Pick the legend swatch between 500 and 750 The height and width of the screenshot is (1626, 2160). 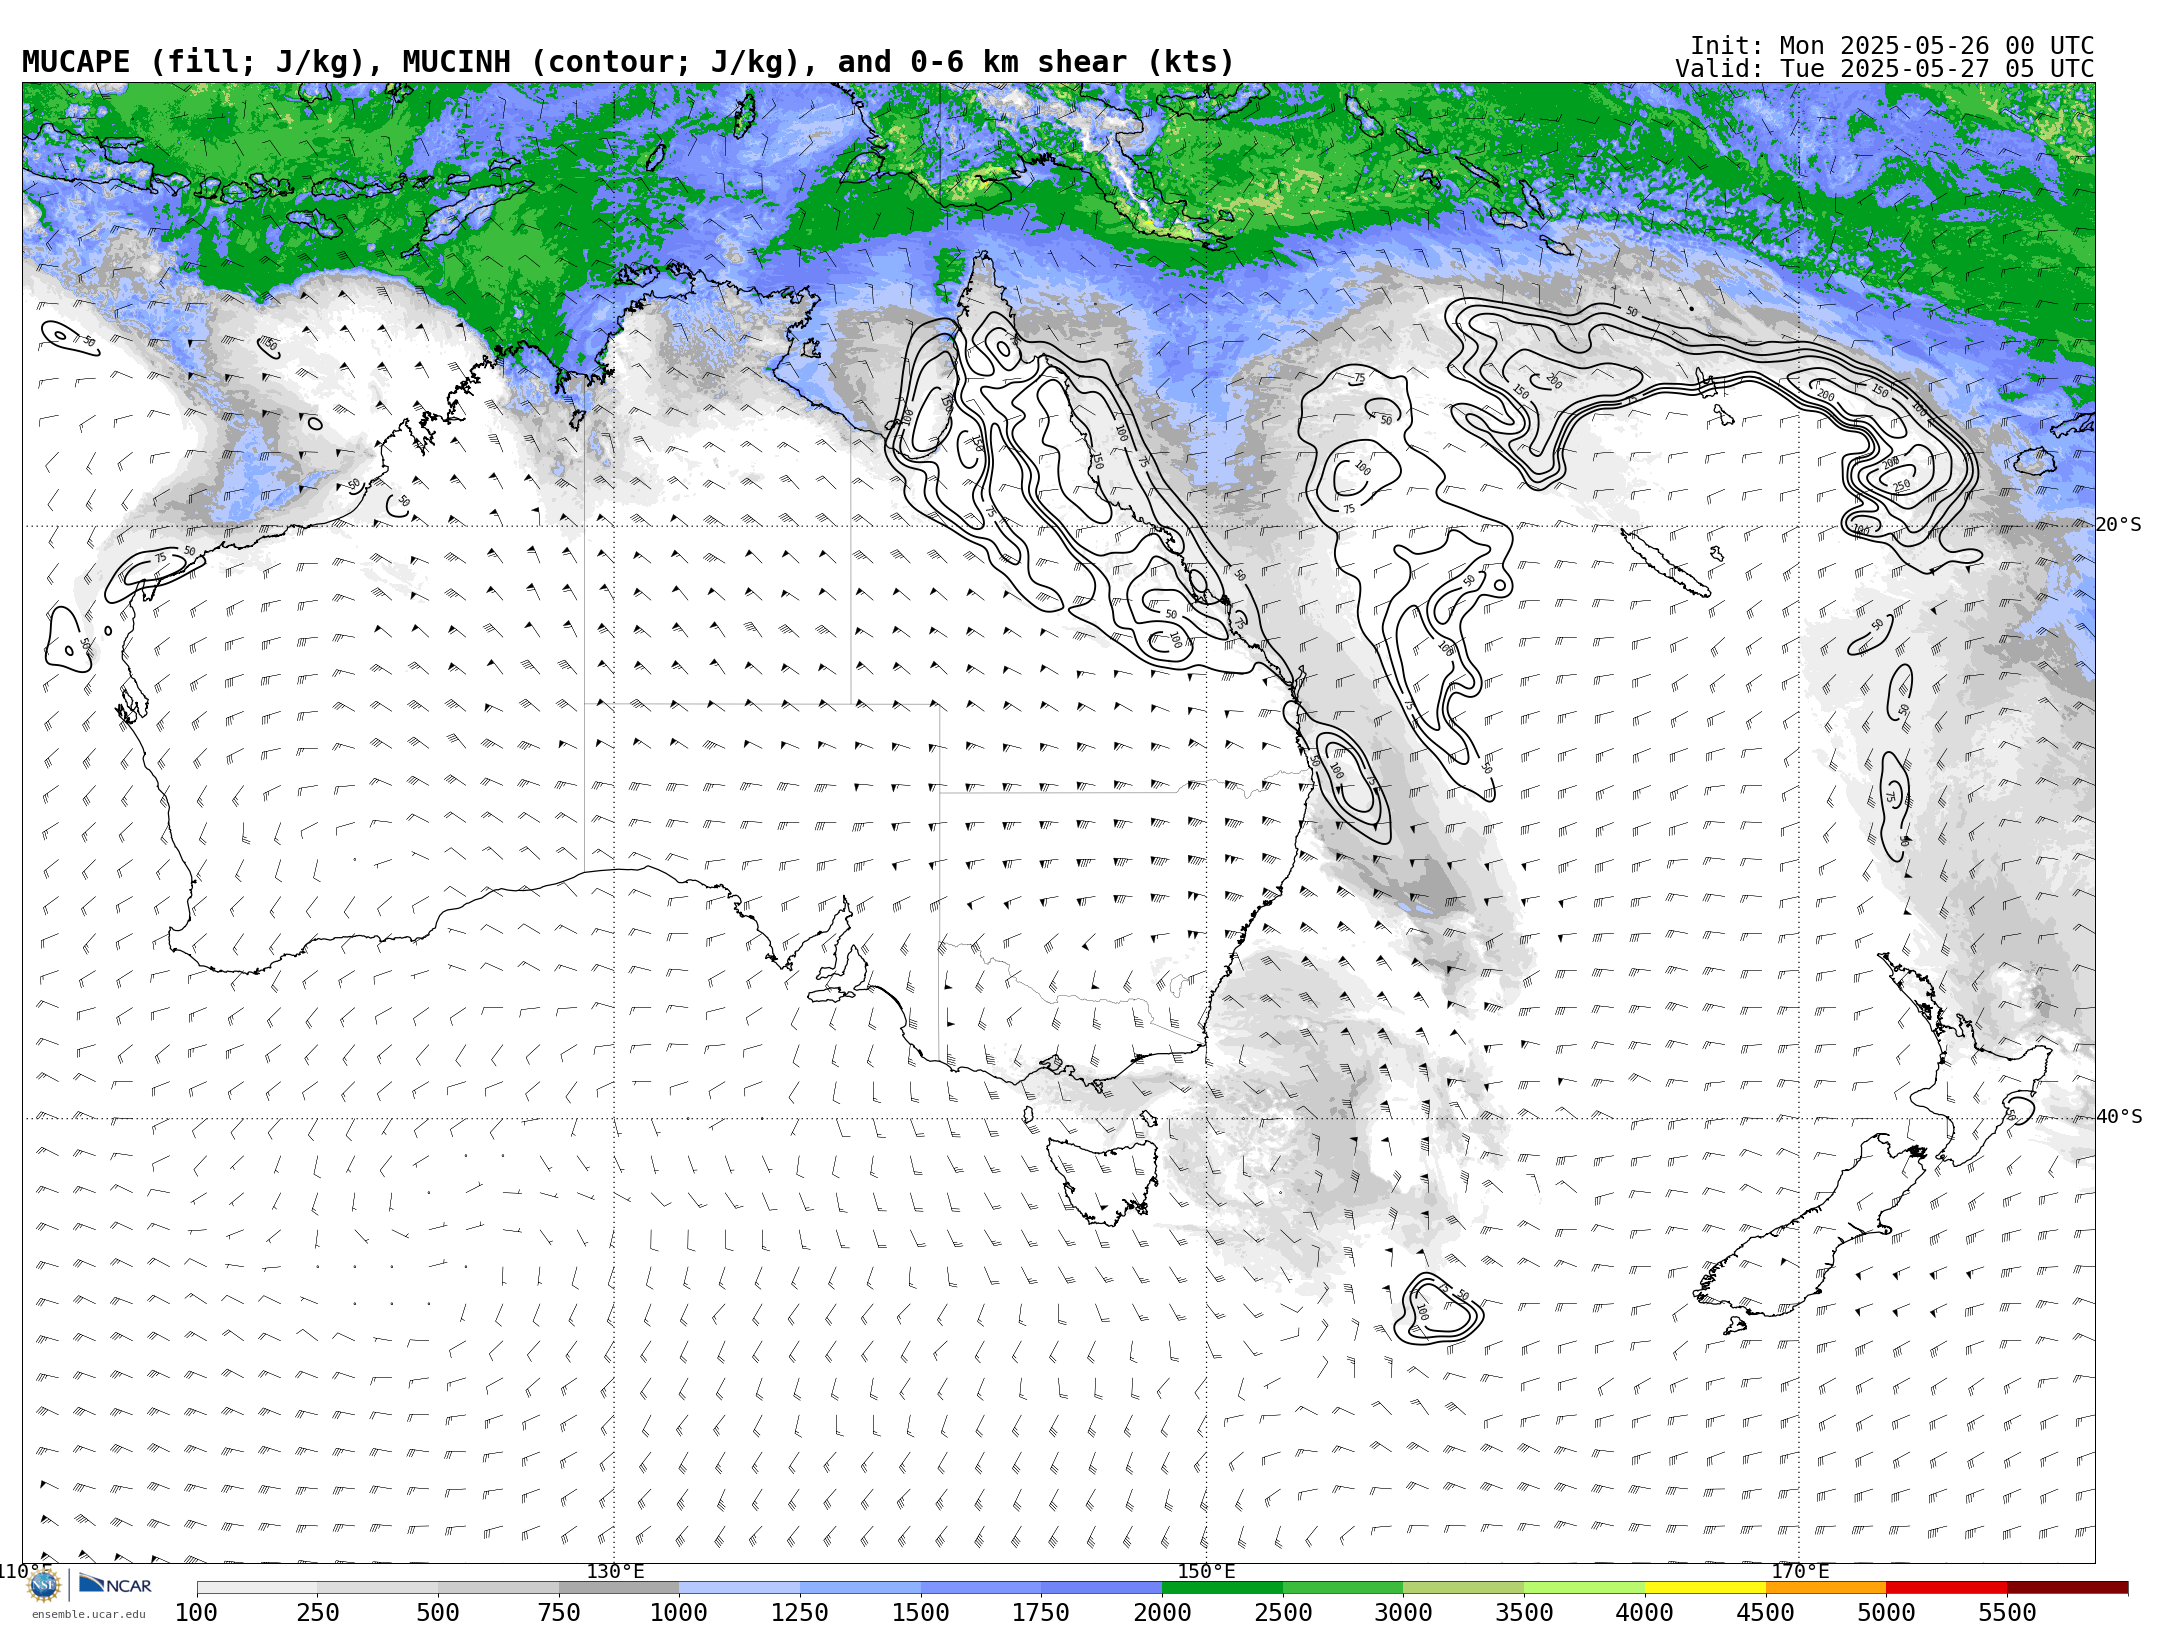(x=498, y=1587)
